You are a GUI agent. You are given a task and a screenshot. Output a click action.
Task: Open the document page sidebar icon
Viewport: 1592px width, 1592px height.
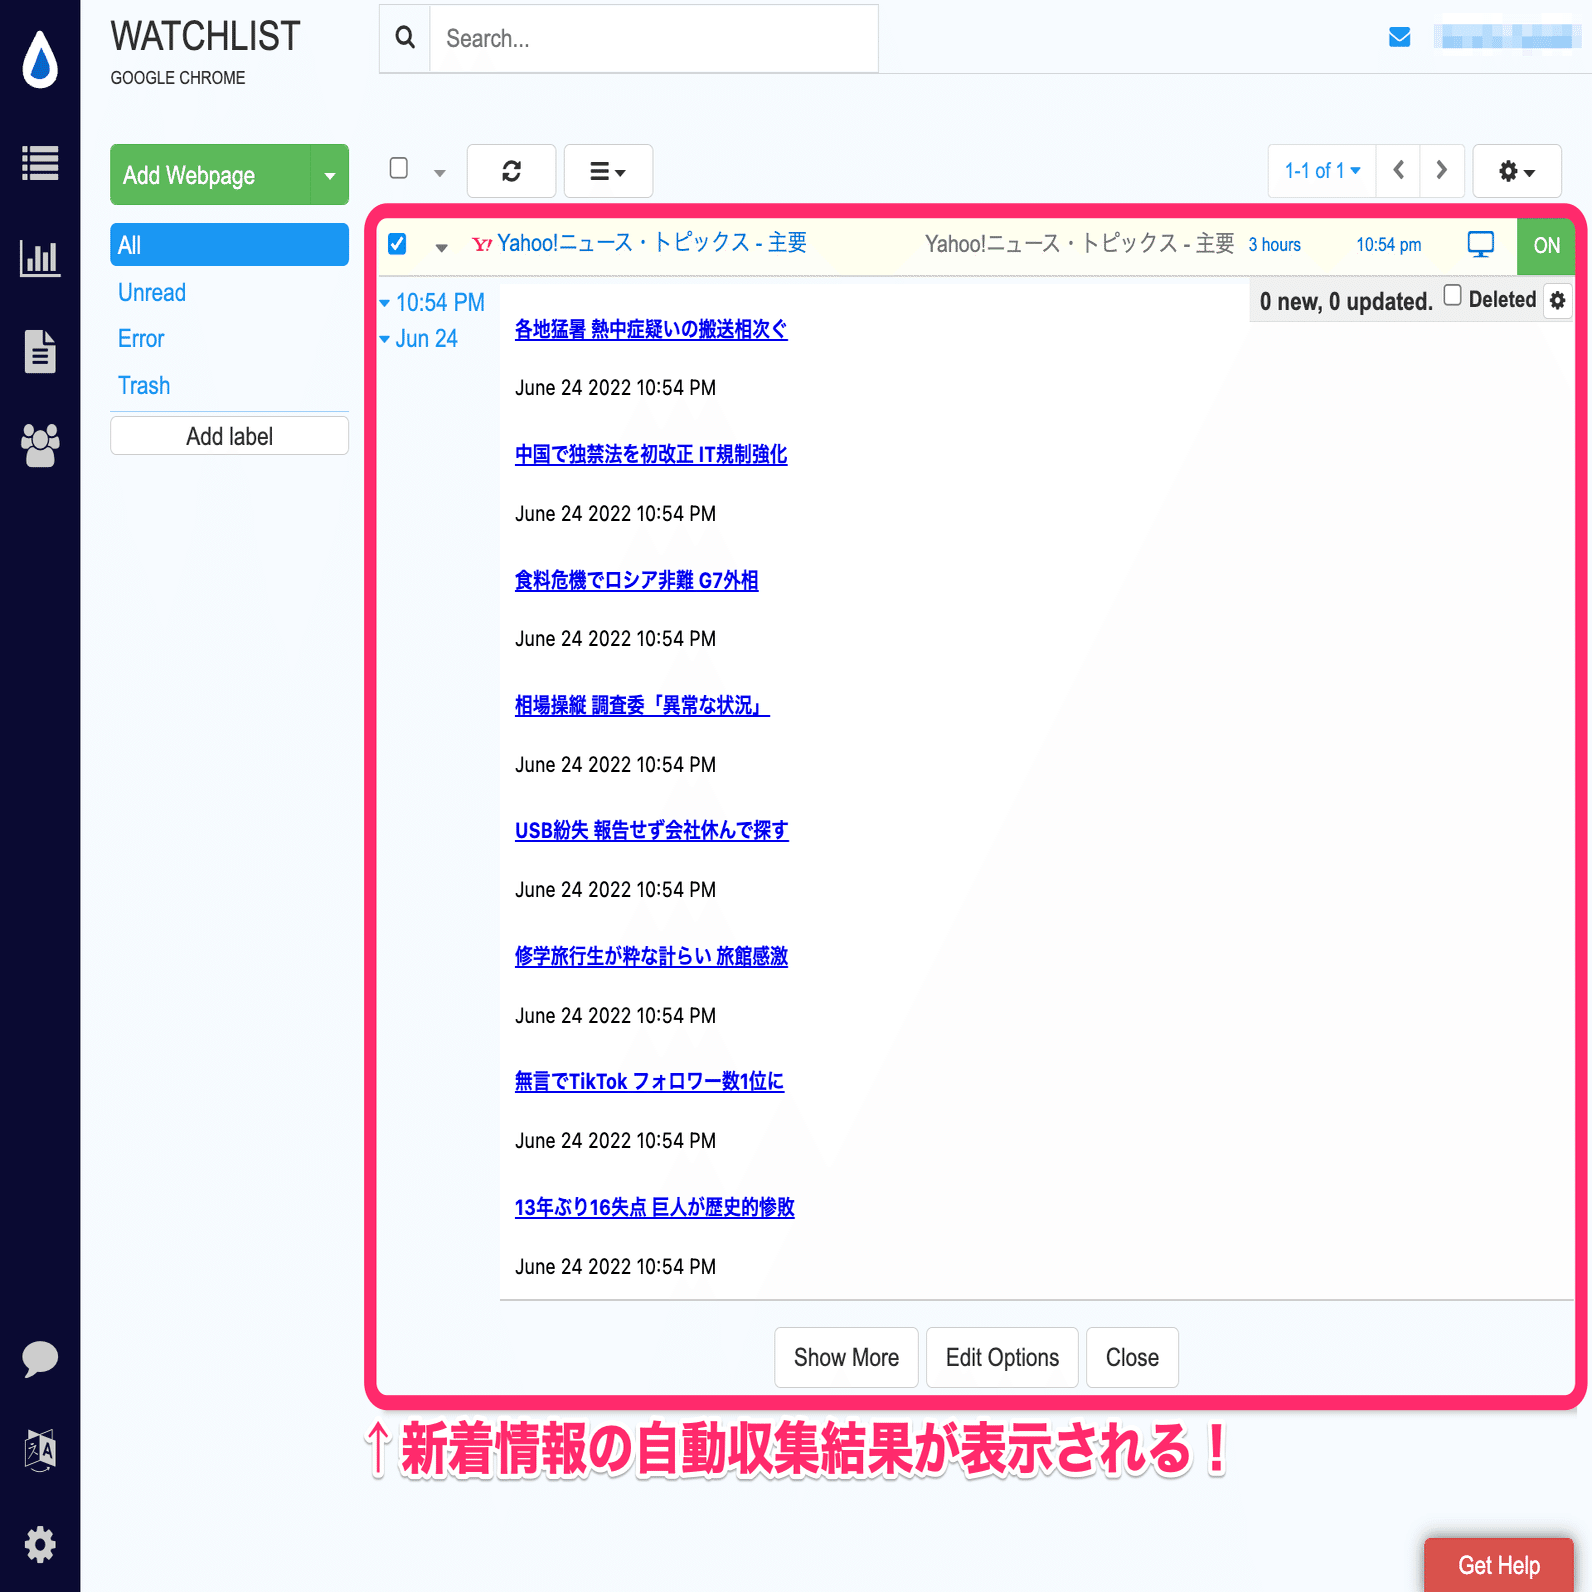point(40,351)
